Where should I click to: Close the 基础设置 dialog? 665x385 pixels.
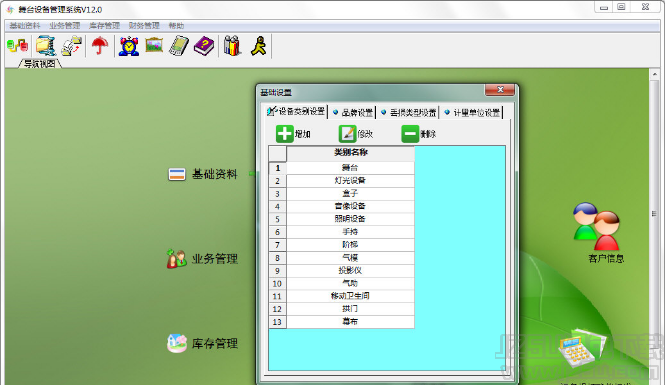tap(500, 89)
